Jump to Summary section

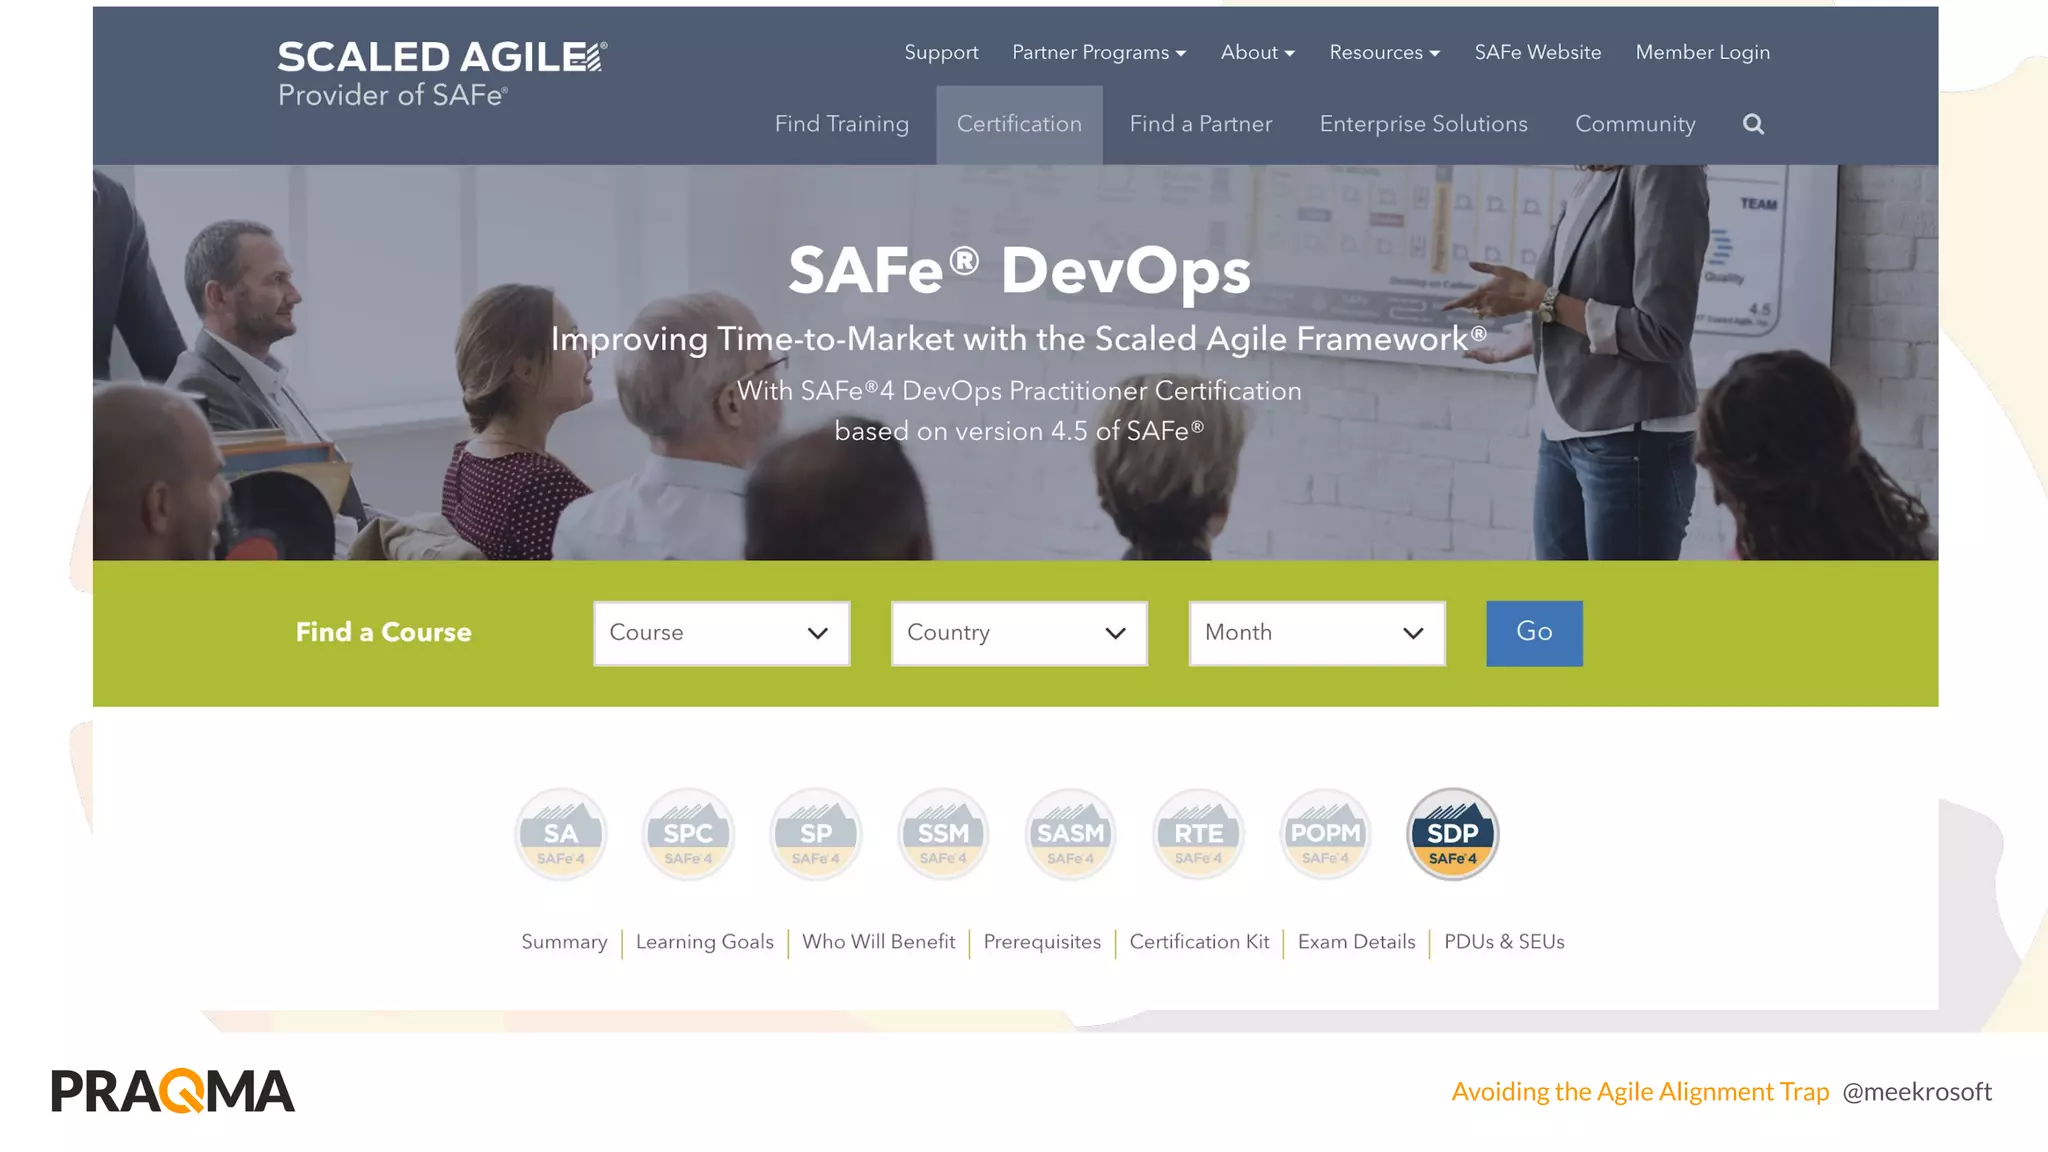[x=564, y=942]
